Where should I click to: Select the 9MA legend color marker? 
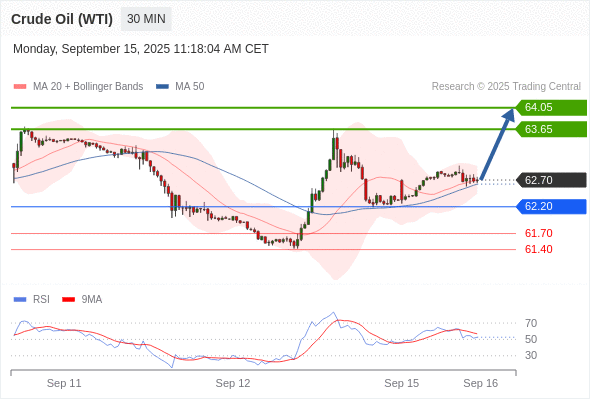pos(68,300)
